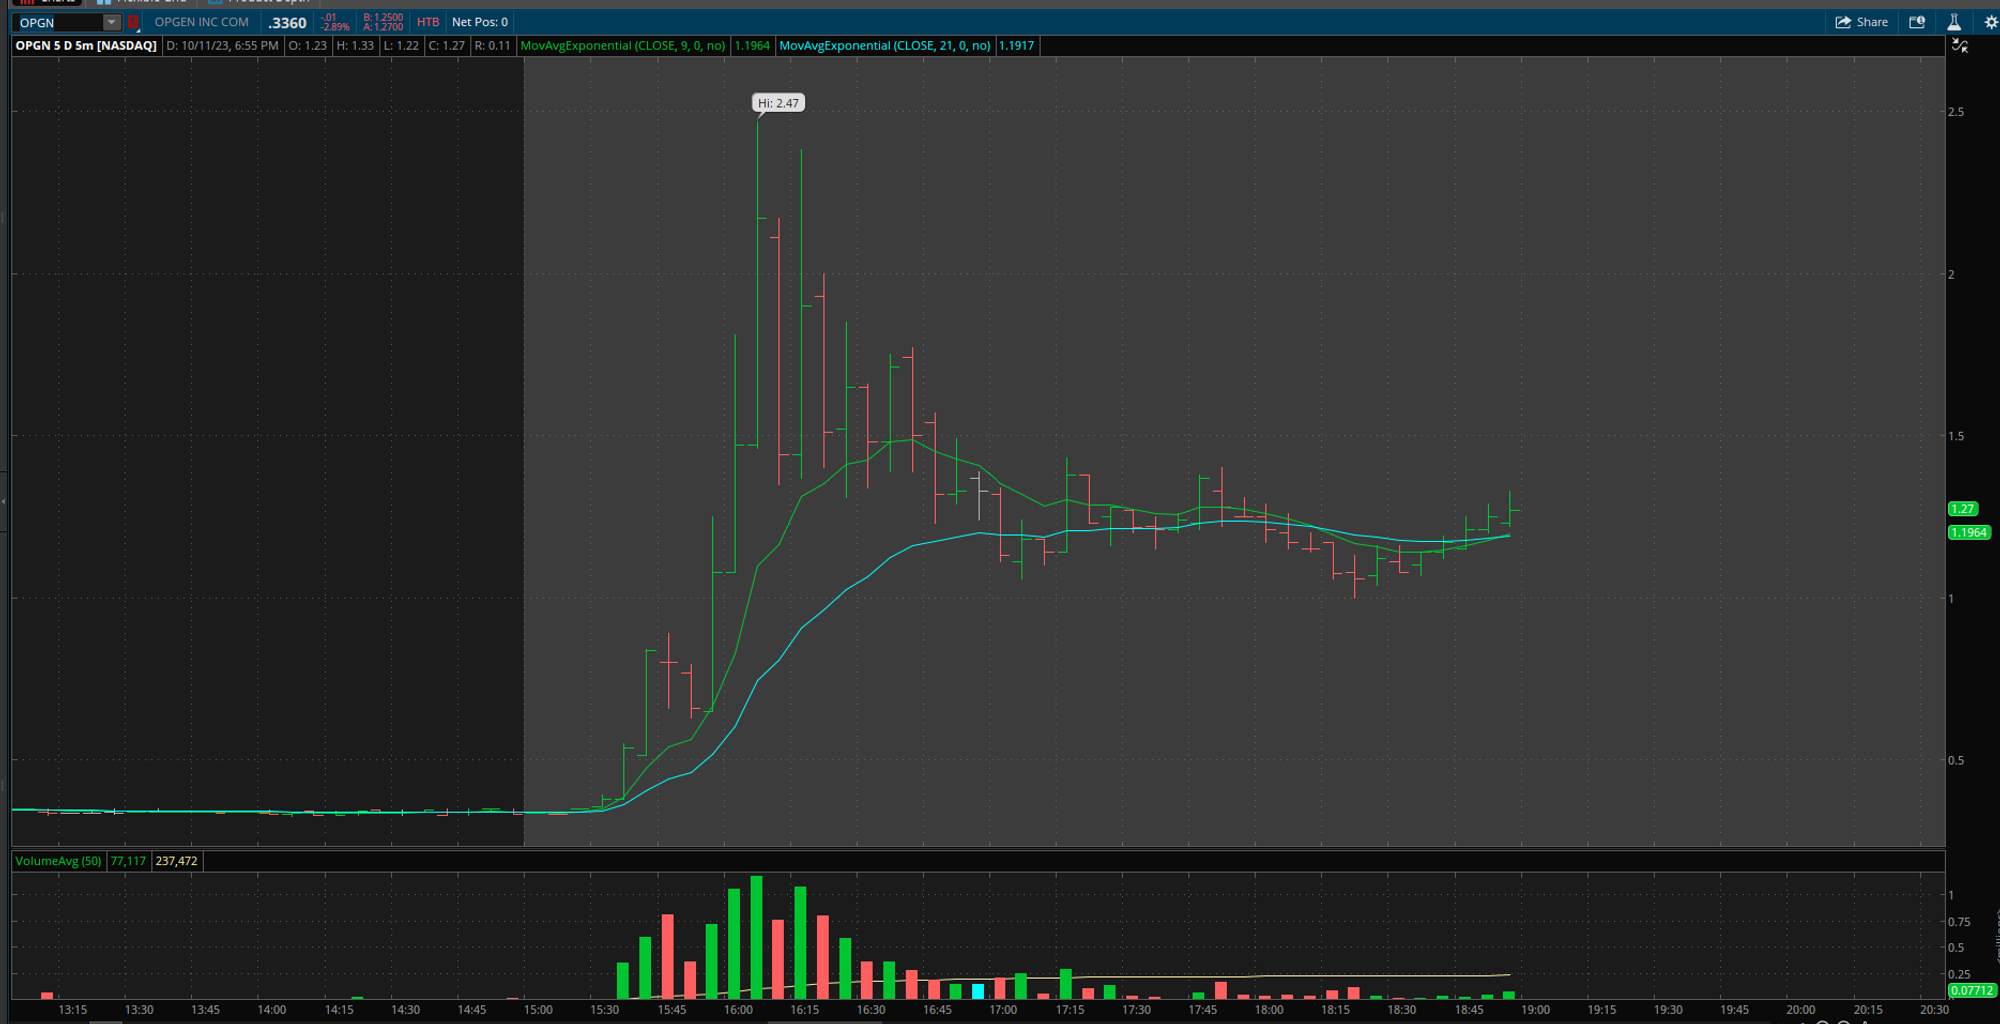Toggle the MovAvgExponential (CLOSE, 21) study label
The image size is (2000, 1024).
coord(885,45)
